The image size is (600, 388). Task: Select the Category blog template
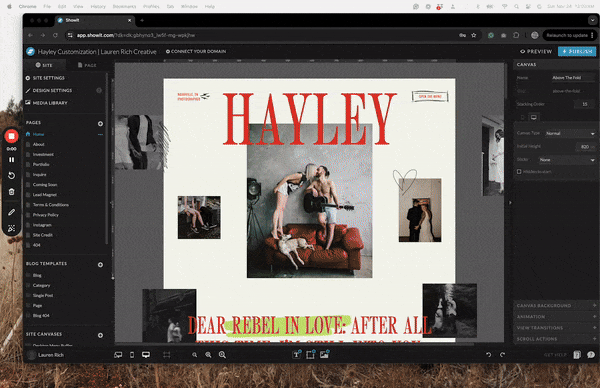[x=41, y=285]
